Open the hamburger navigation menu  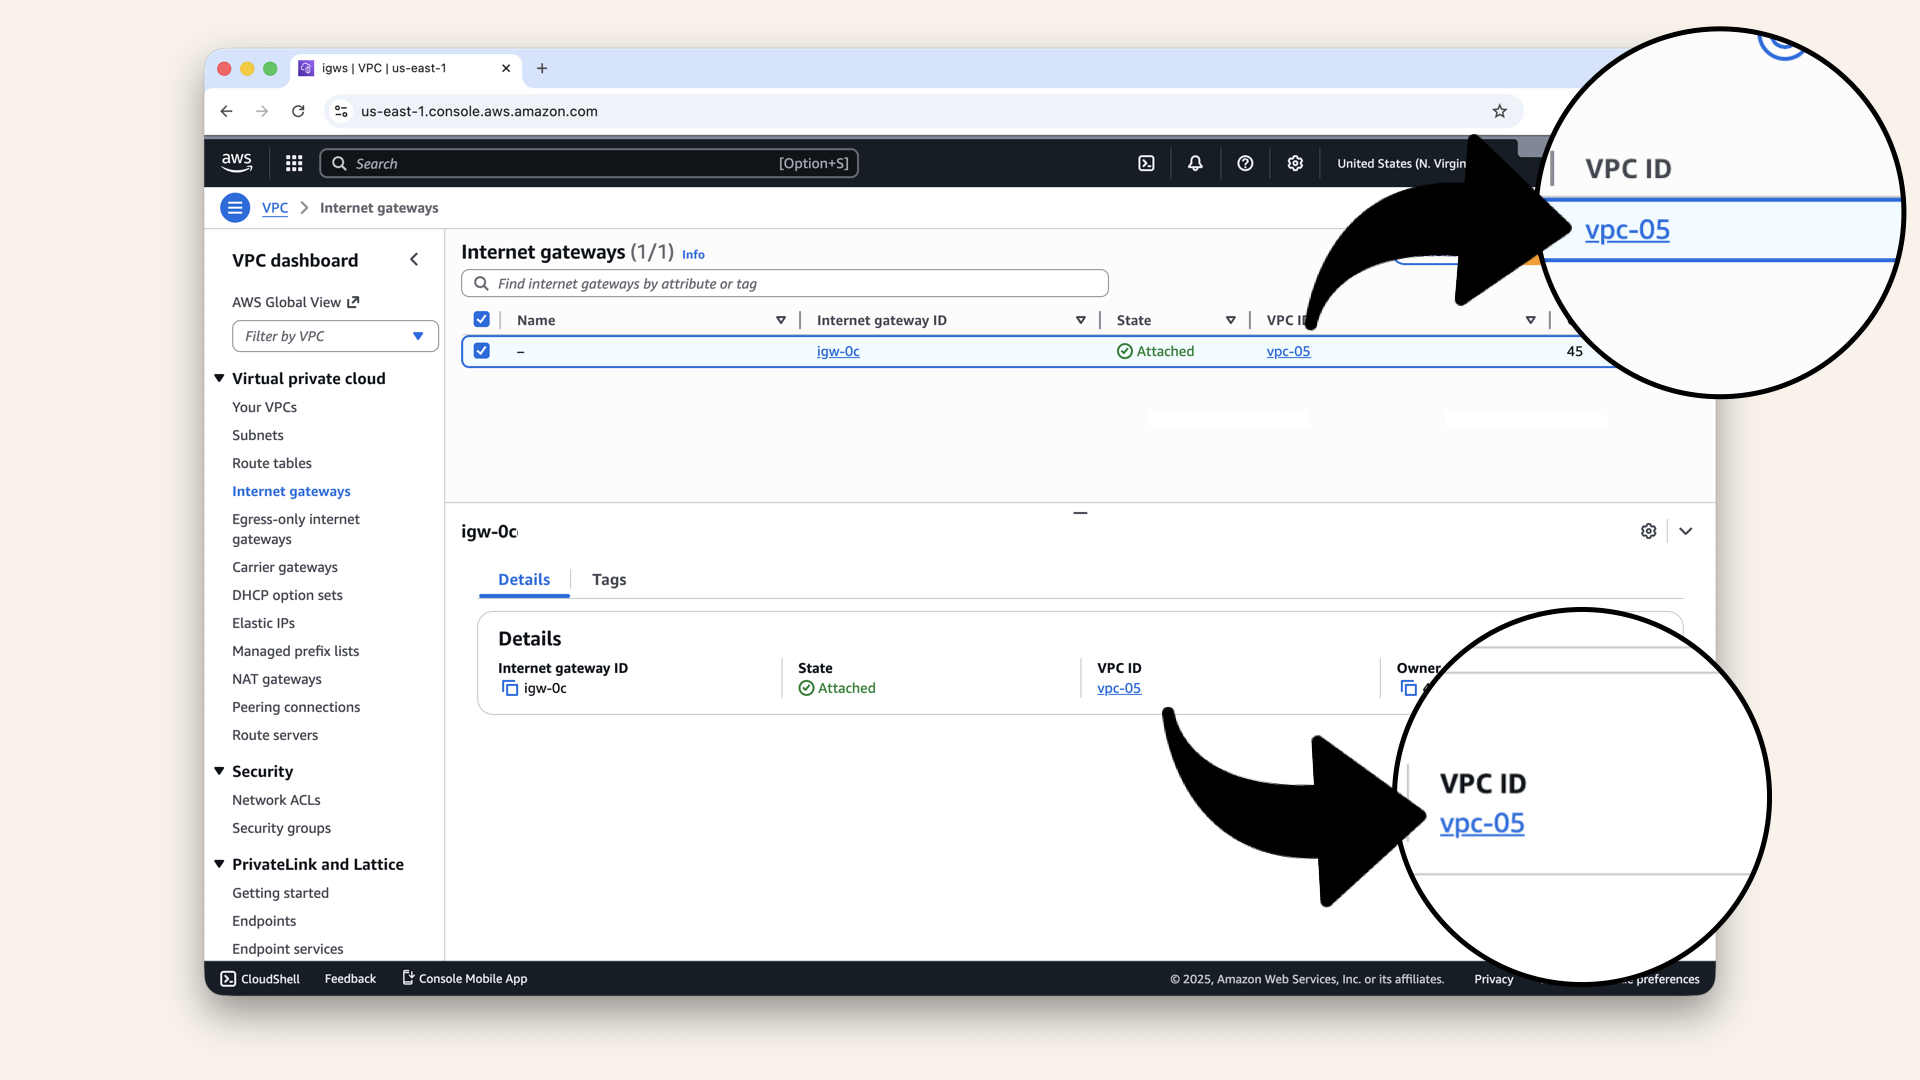click(x=235, y=207)
